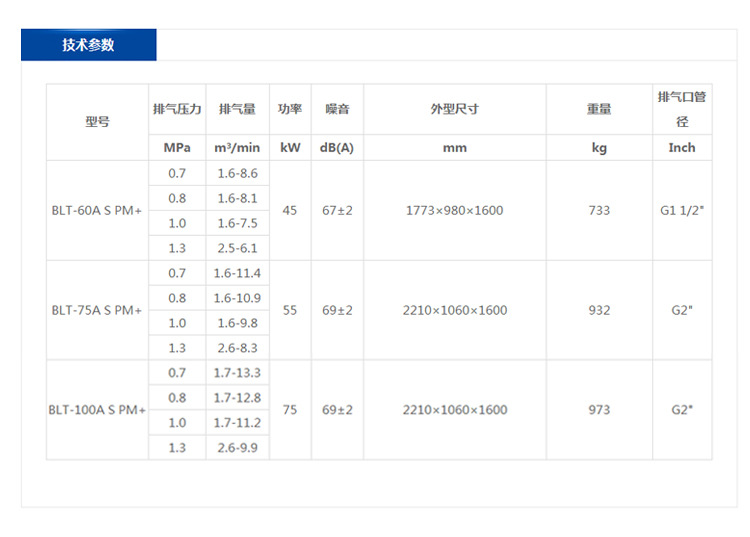Image resolution: width=750 pixels, height=537 pixels.
Task: Click the 排气量 column header
Action: [237, 109]
